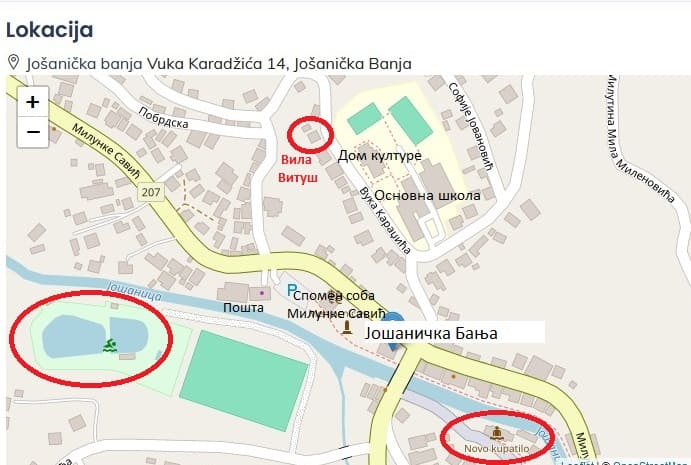Viewport: 691px width, 465px height.
Task: Click the large green sports field
Action: tap(244, 380)
